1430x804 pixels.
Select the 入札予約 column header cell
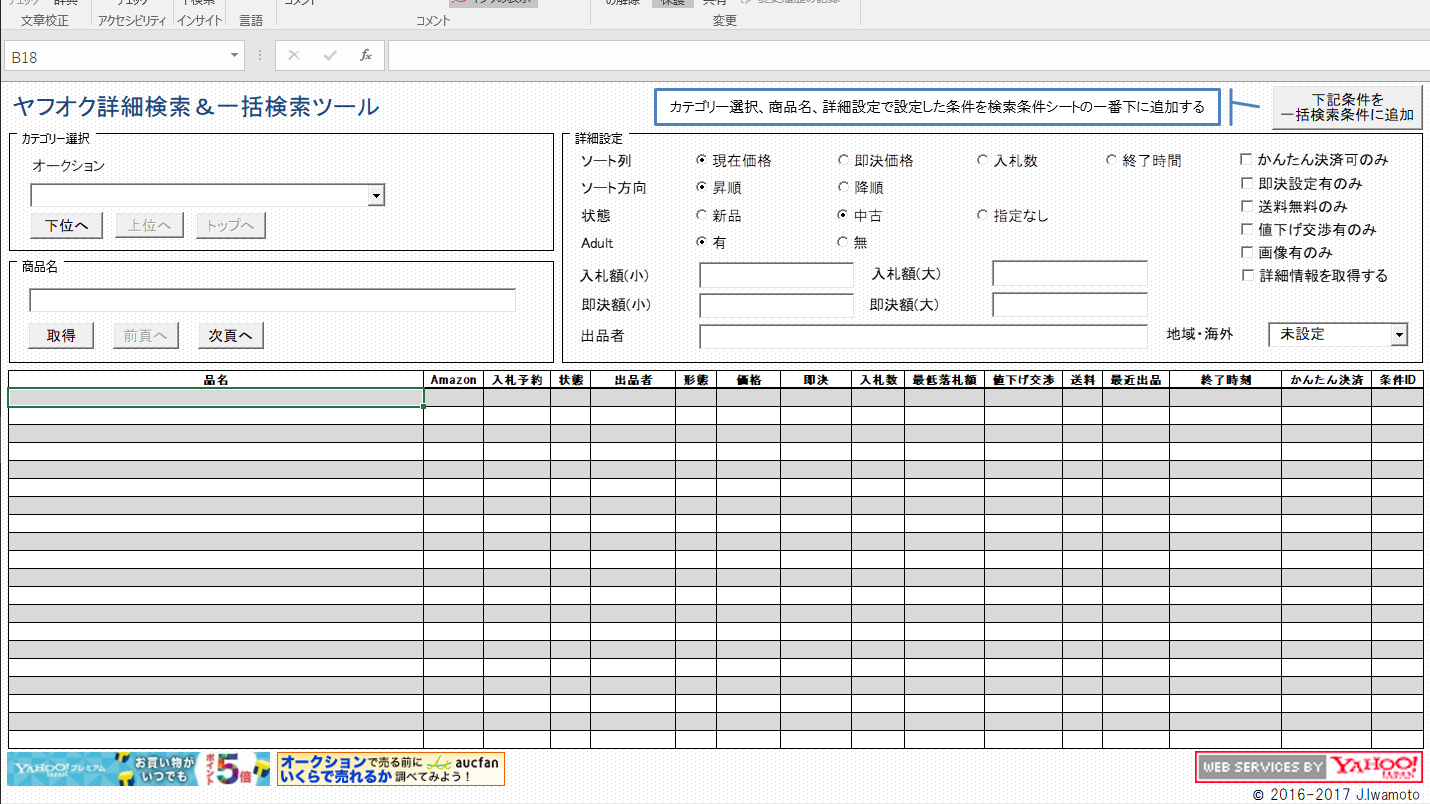tap(517, 380)
